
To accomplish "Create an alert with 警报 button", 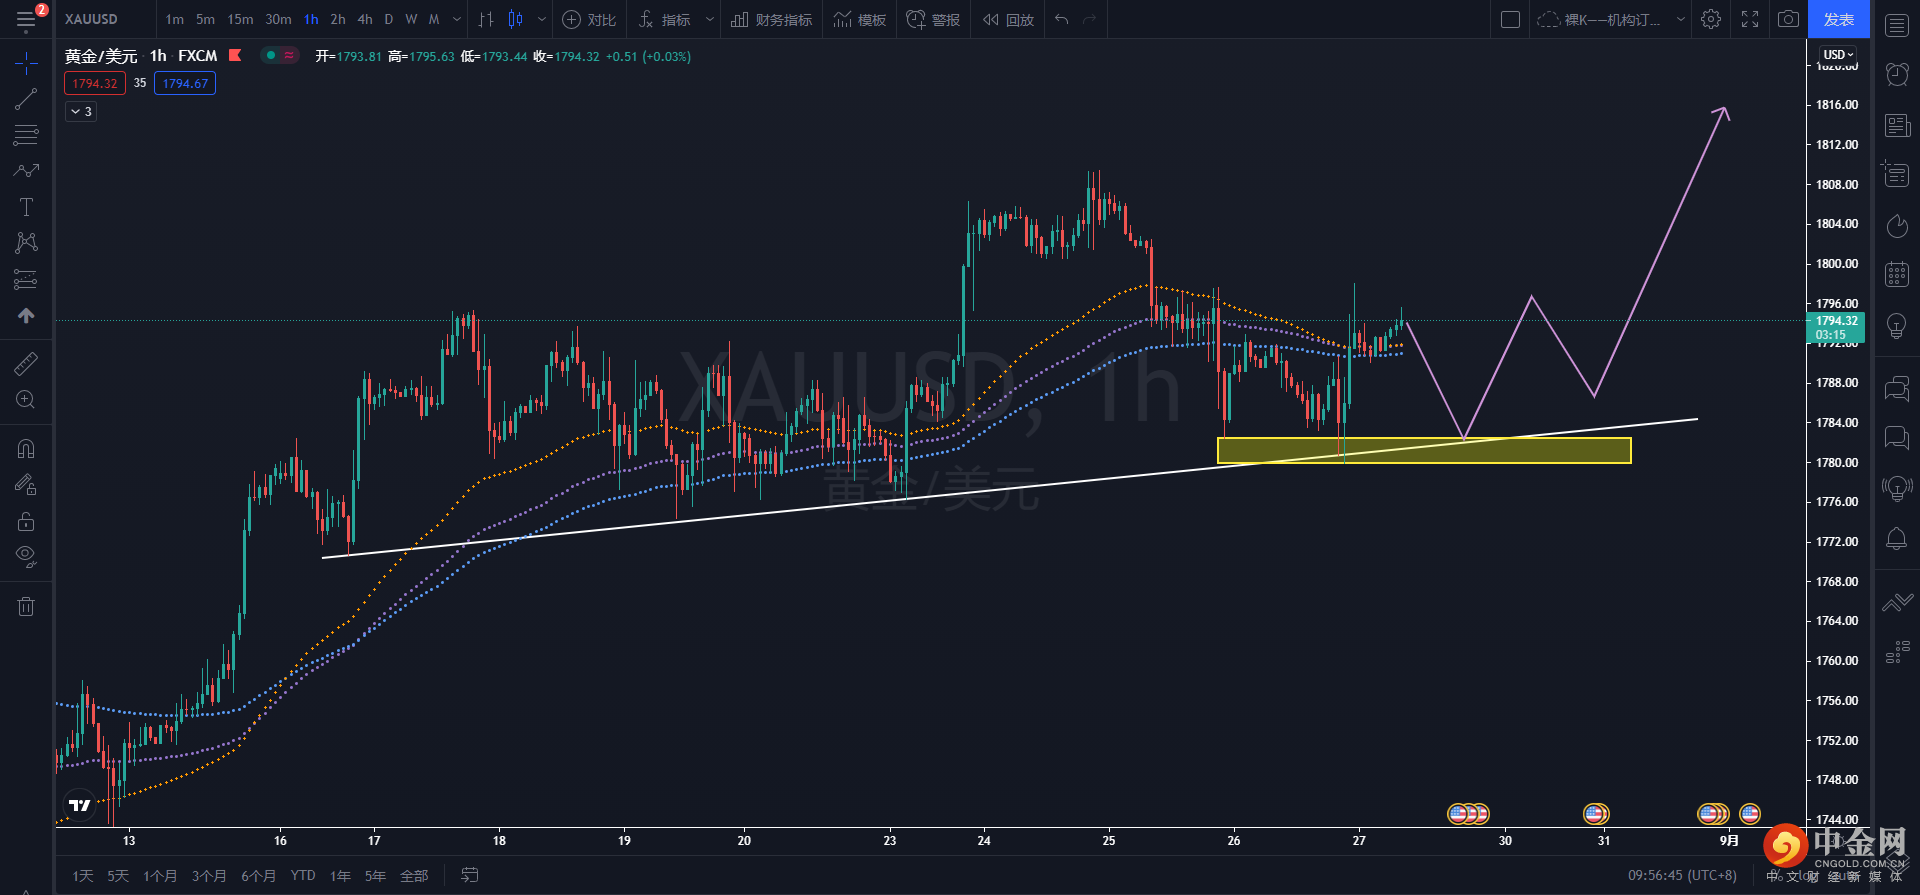I will [x=933, y=20].
